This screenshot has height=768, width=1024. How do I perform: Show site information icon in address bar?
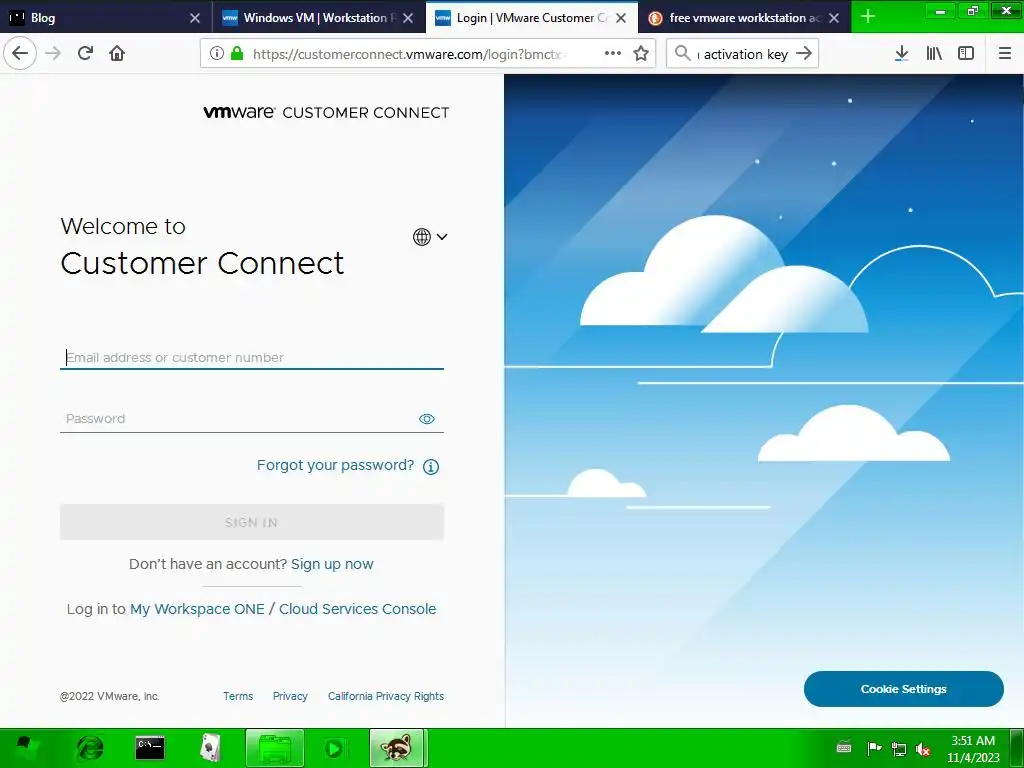[x=217, y=54]
